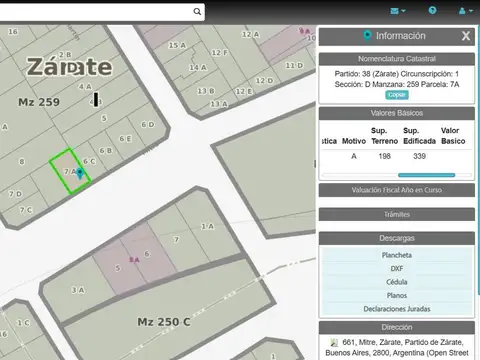The height and width of the screenshot is (360, 480).
Task: Click the Motivo column header
Action: click(354, 141)
